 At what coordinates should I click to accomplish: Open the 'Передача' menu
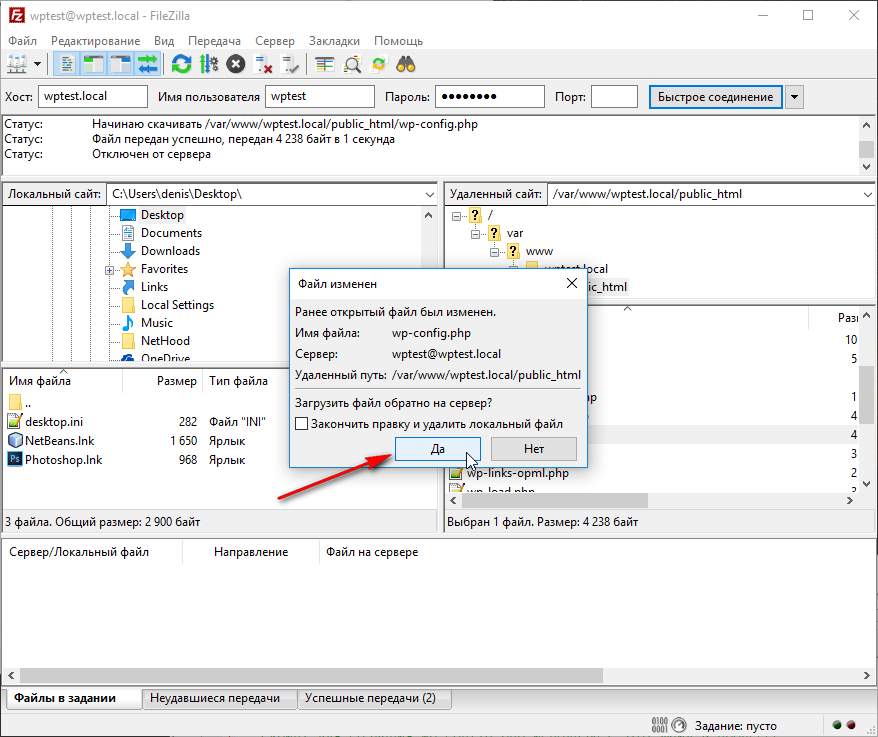coord(214,41)
